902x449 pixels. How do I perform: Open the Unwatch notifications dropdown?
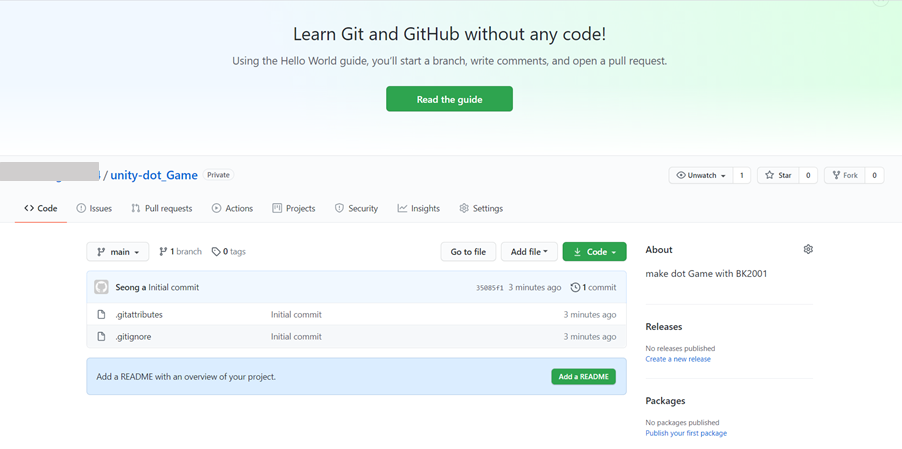coord(701,175)
